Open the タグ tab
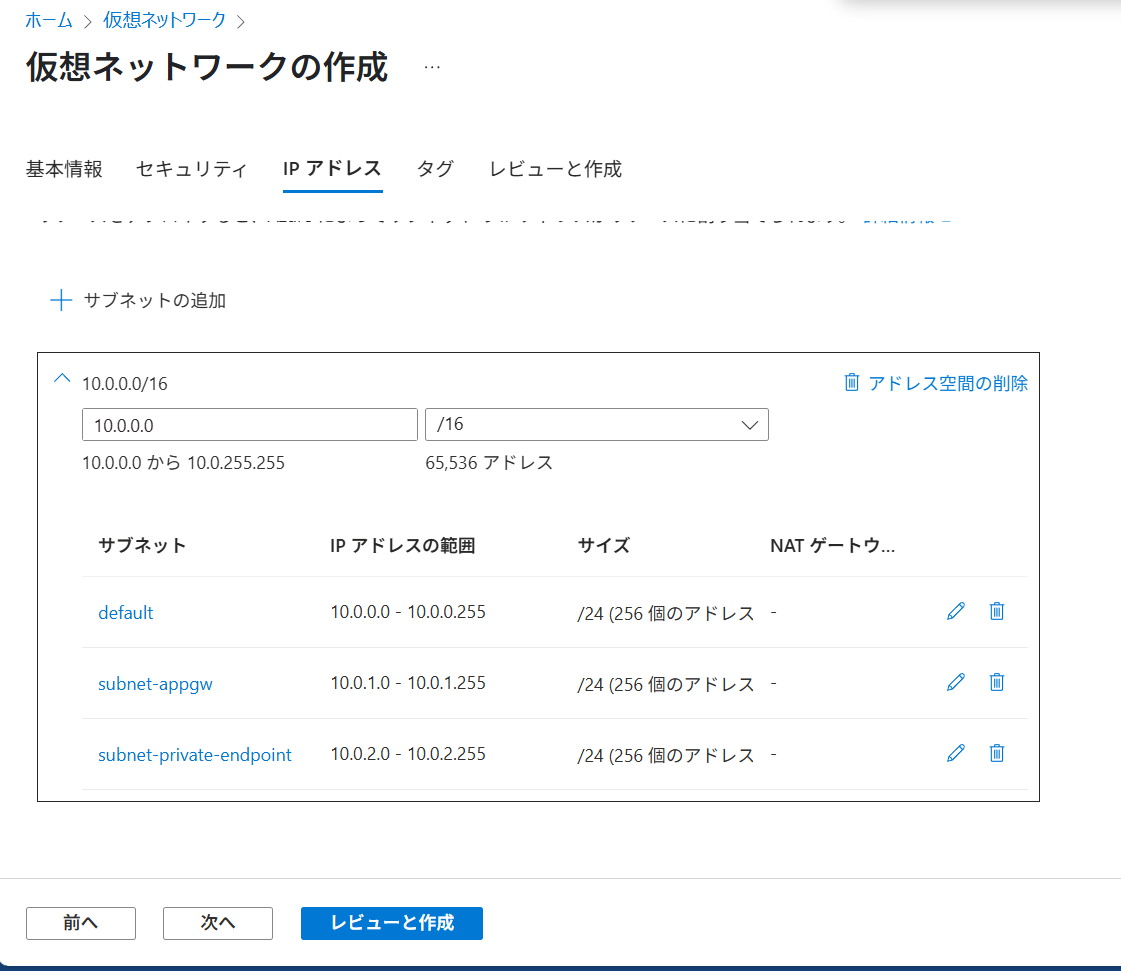 [435, 169]
